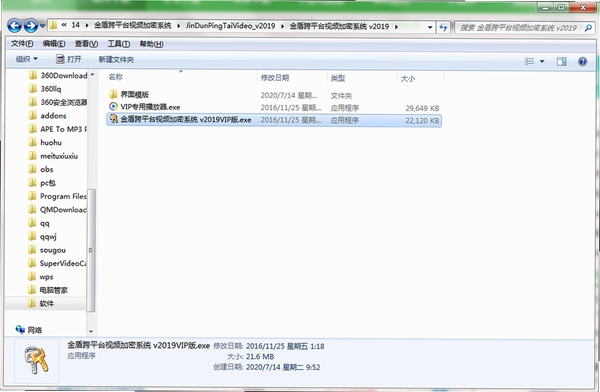The height and width of the screenshot is (392, 600).
Task: Select 电脑管家 folder in the tree
Action: click(x=48, y=290)
